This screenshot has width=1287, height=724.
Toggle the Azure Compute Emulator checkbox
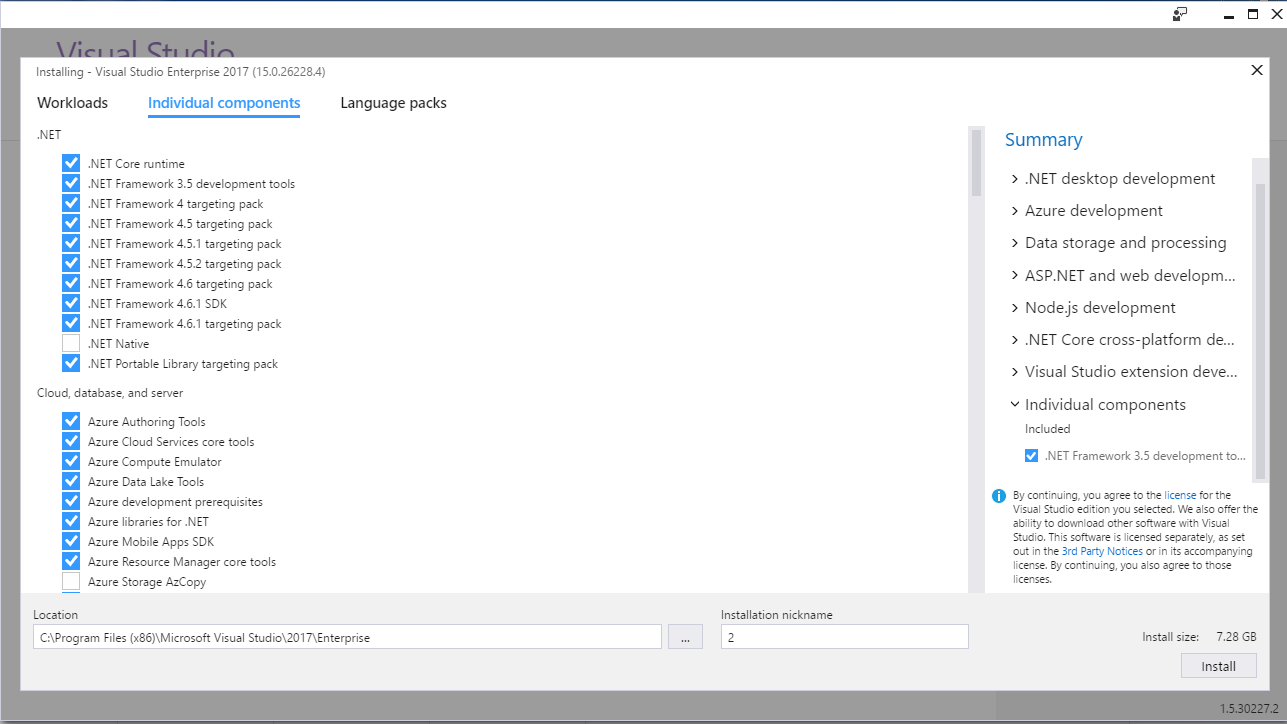71,461
